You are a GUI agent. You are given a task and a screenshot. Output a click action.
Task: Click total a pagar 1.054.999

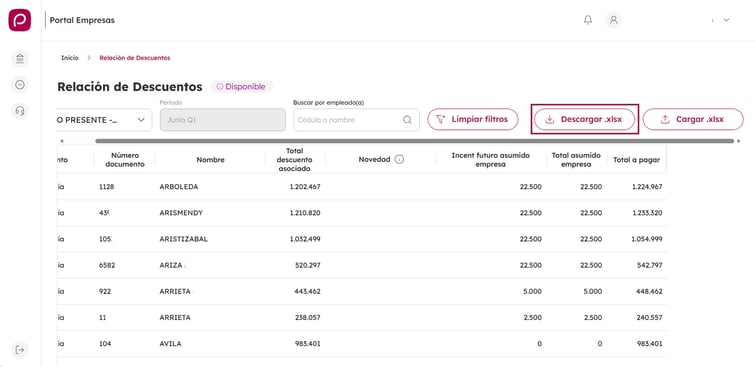click(x=647, y=239)
